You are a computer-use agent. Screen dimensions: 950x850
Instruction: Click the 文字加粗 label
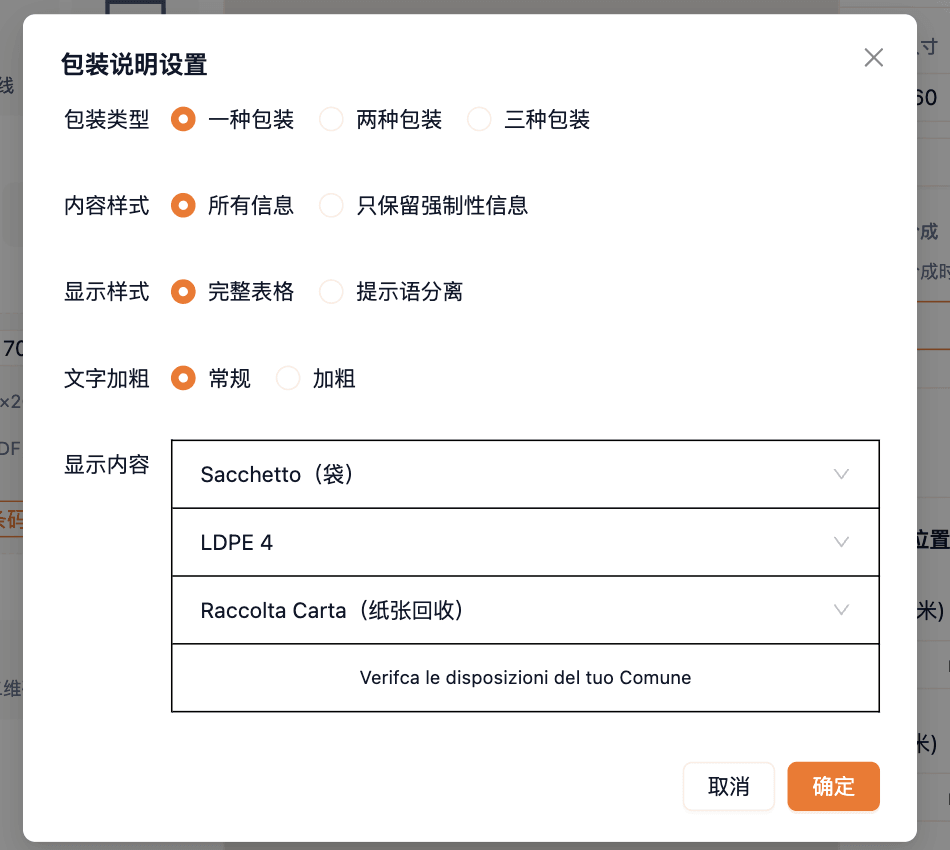tap(107, 378)
